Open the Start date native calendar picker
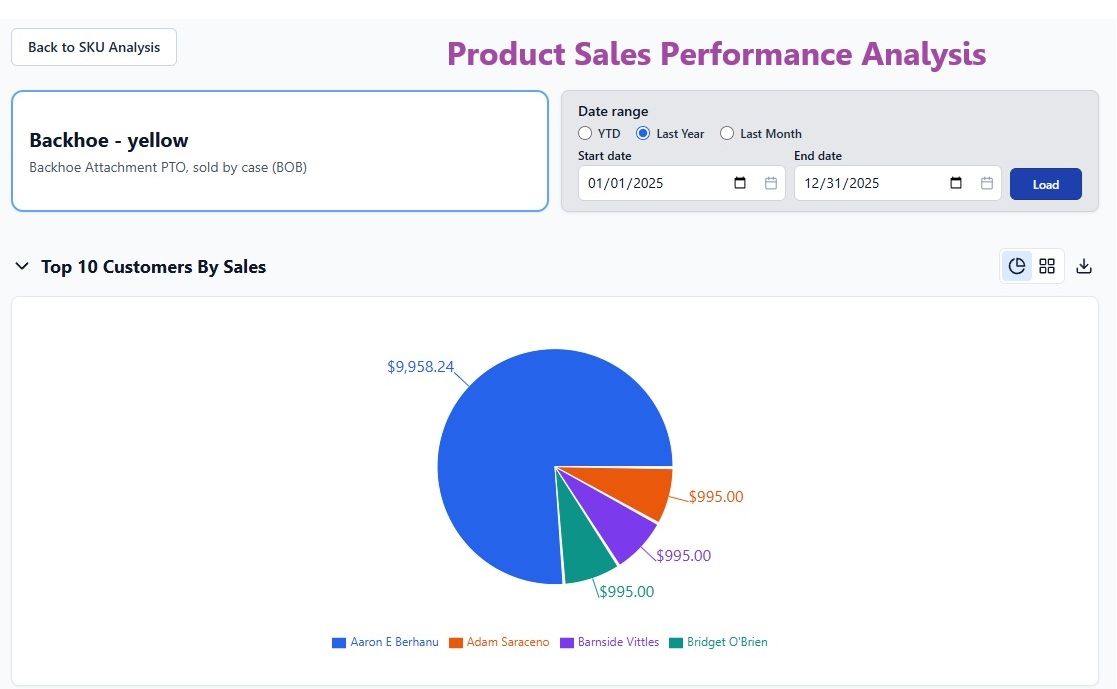1117x689 pixels. click(740, 183)
